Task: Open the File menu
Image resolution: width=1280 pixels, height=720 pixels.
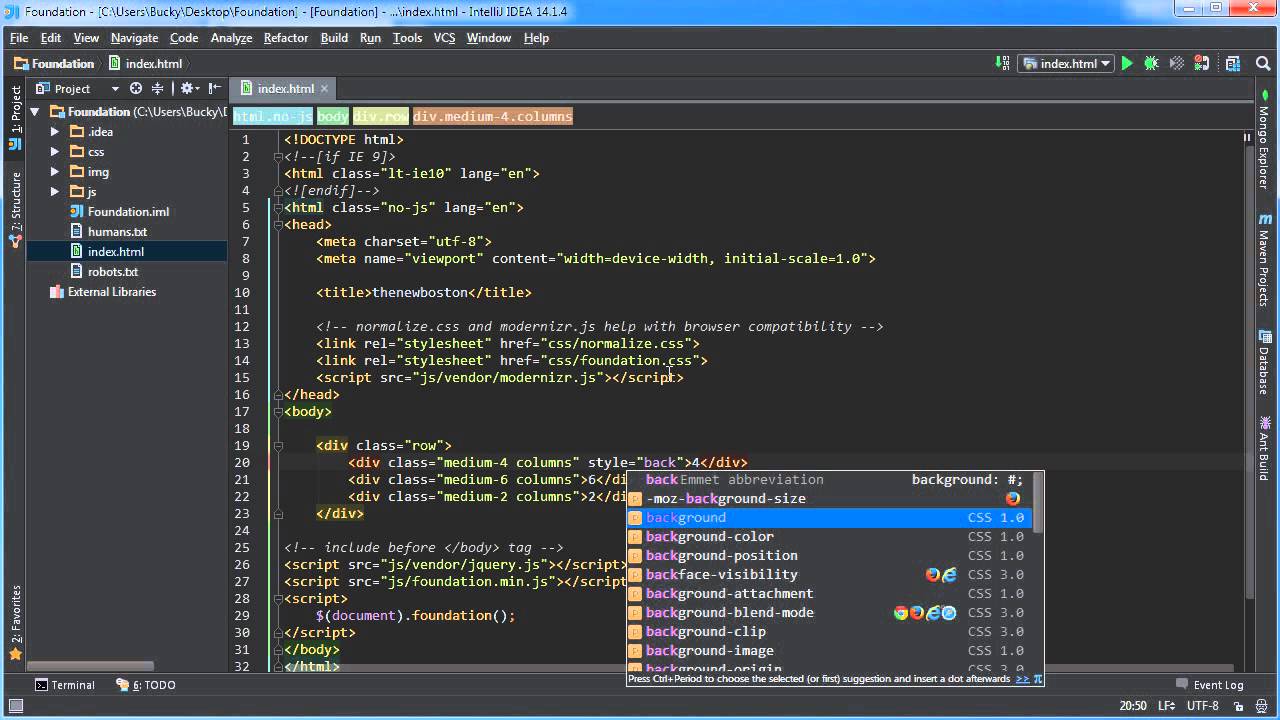Action: tap(19, 38)
